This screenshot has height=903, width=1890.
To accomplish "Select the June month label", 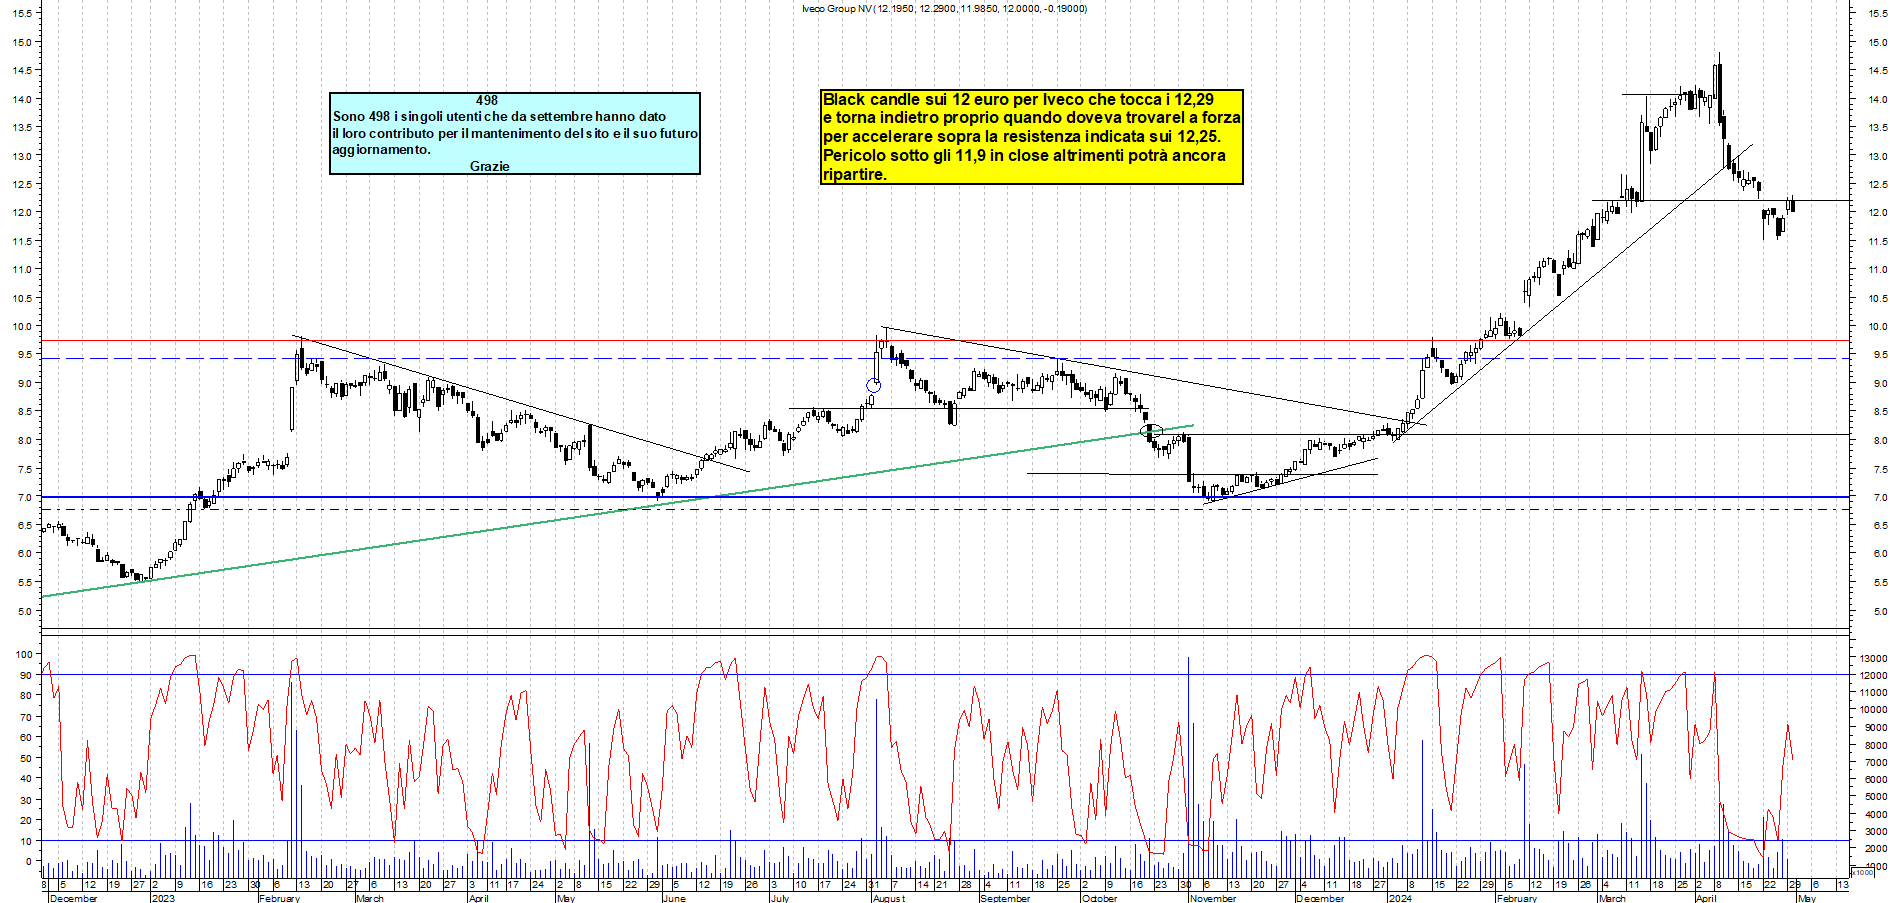I will (674, 898).
